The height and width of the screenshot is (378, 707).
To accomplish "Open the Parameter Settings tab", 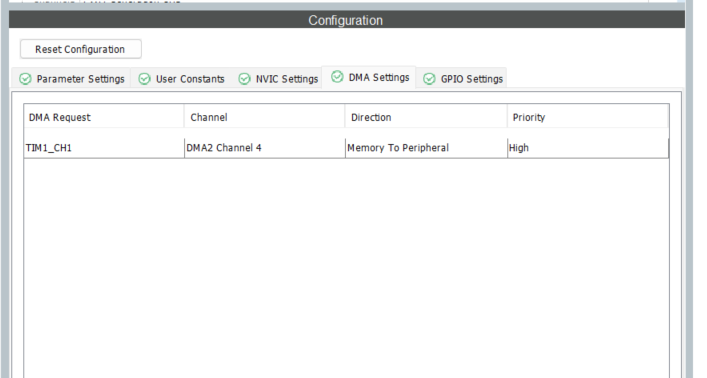I will (72, 79).
